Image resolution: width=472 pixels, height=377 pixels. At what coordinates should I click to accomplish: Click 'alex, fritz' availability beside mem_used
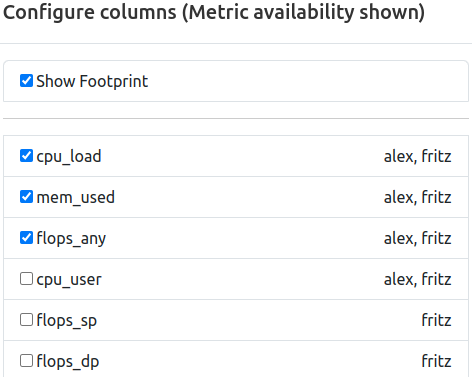click(x=418, y=197)
